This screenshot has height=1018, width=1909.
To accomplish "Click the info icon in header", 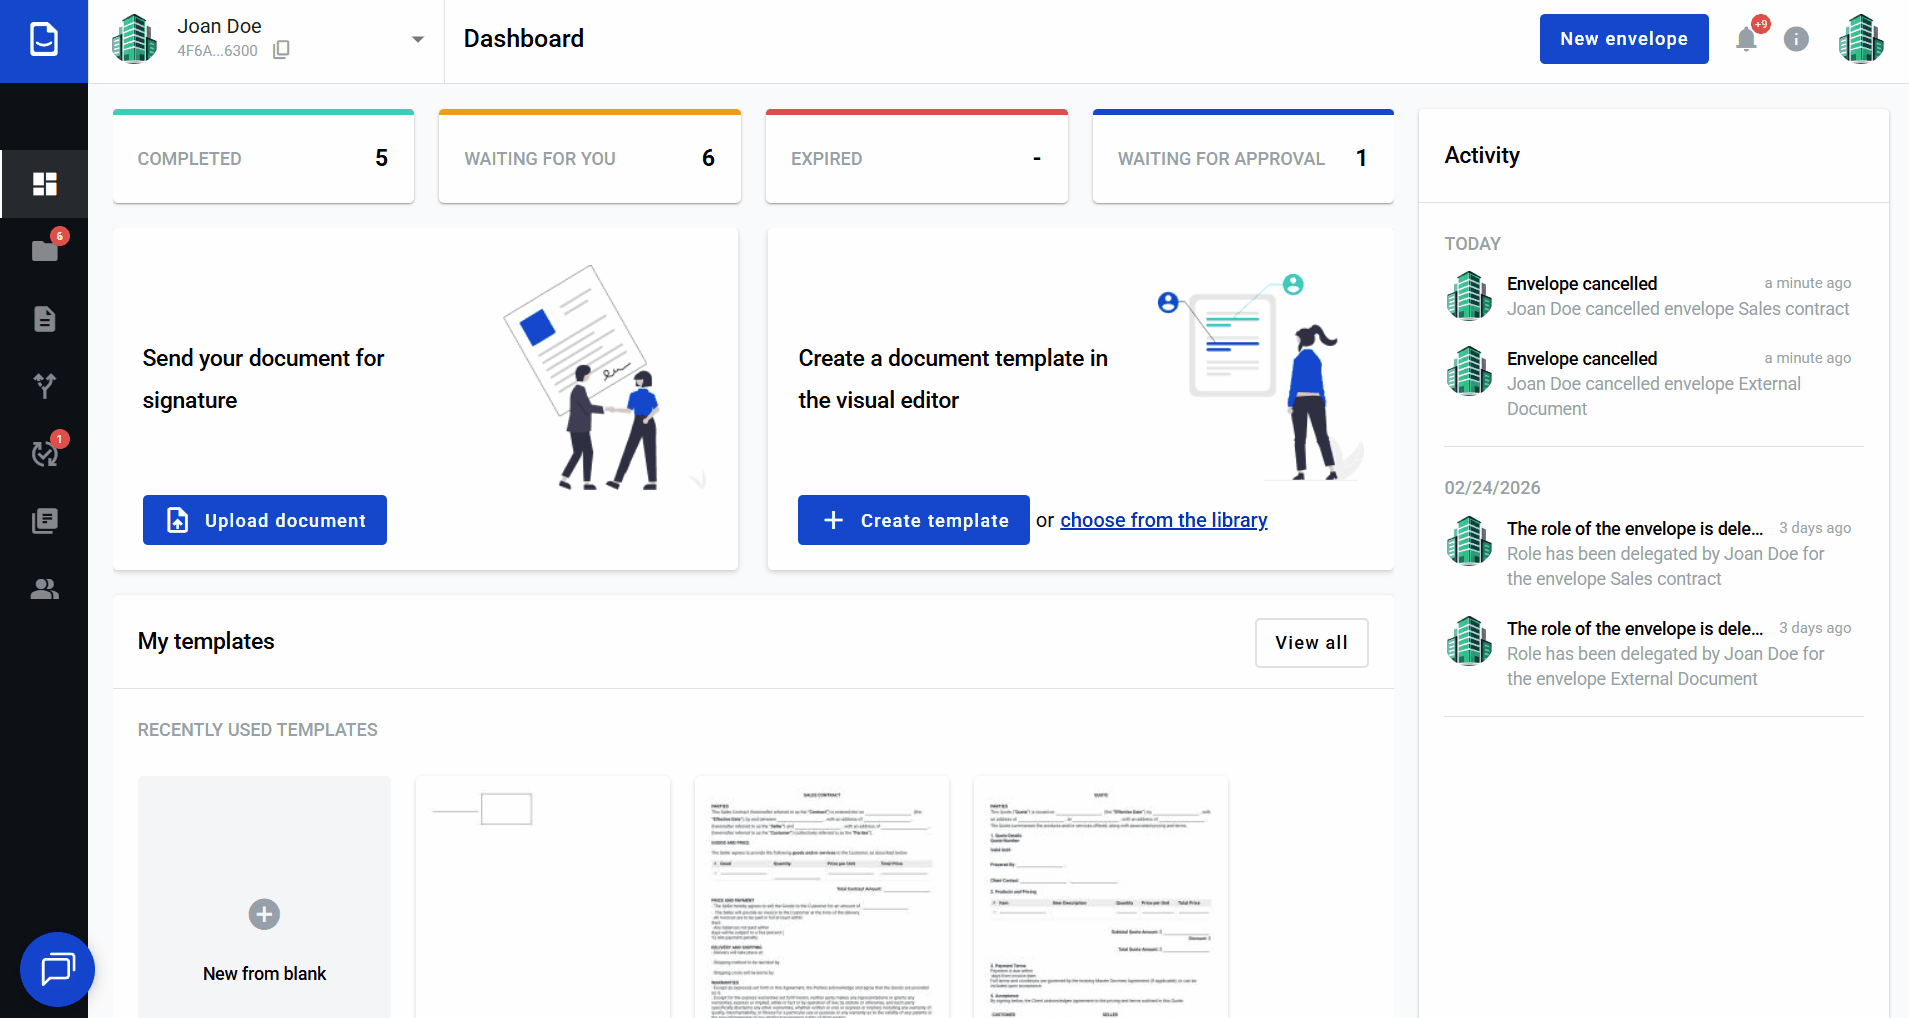I will coord(1796,39).
